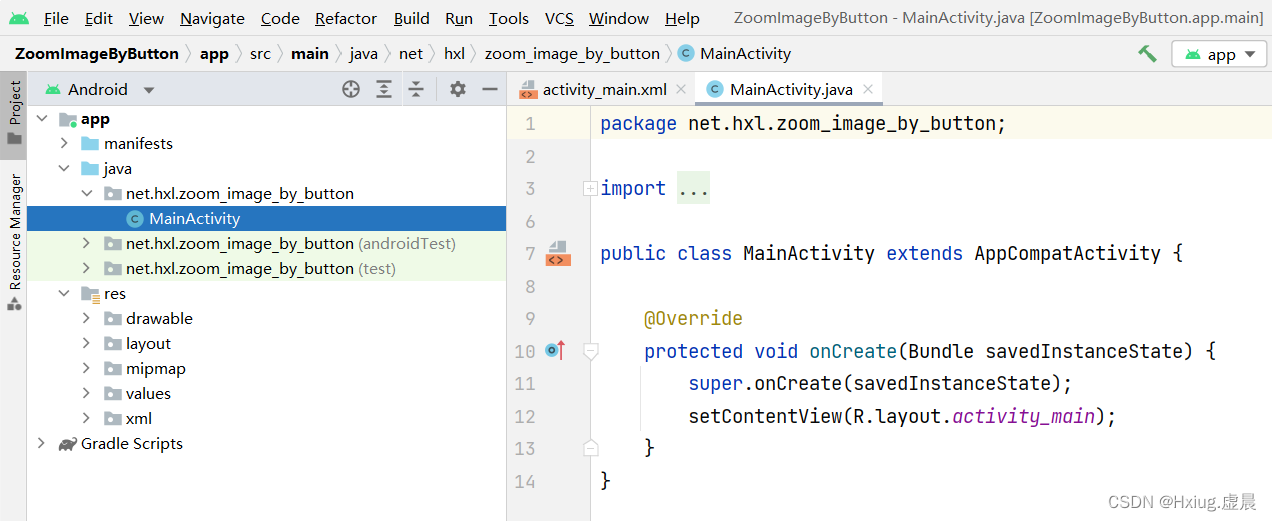1272x521 pixels.
Task: Open the Window menu
Action: coord(619,18)
